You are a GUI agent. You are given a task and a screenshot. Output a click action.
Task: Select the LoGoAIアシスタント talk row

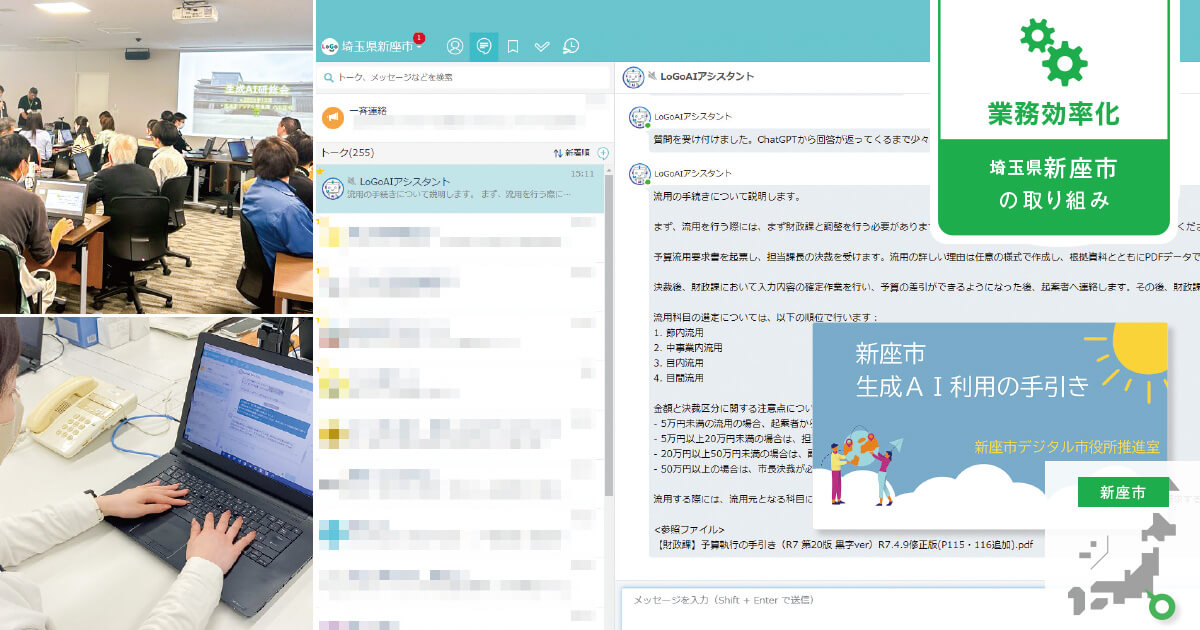tap(461, 188)
